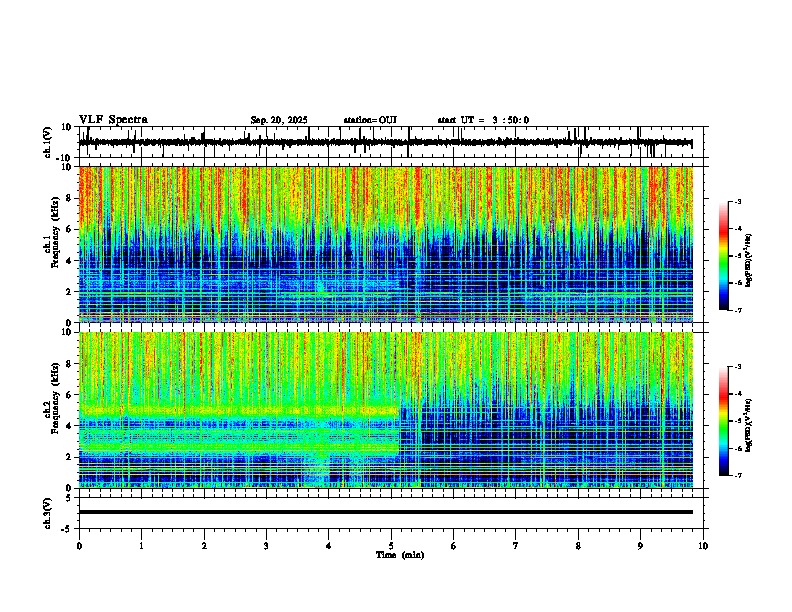
Task: Click the 4 kHz tick on ch.2 axis
Action: click(70, 426)
